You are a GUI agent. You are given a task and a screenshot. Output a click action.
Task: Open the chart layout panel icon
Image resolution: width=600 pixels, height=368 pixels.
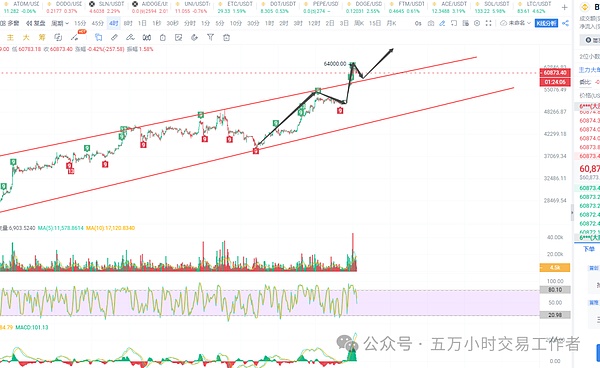tap(466, 23)
